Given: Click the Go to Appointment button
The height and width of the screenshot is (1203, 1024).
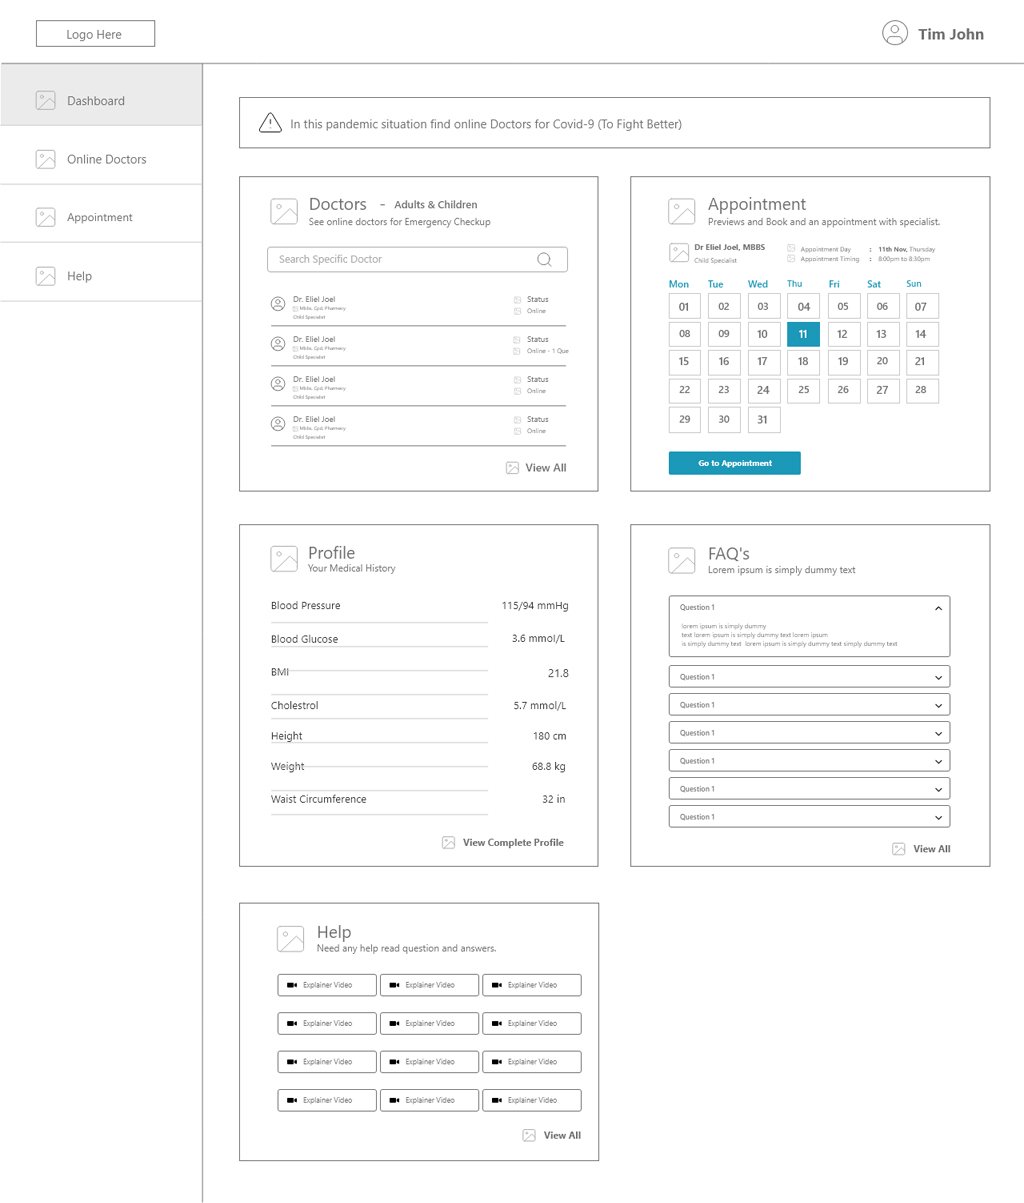Looking at the screenshot, I should point(735,463).
